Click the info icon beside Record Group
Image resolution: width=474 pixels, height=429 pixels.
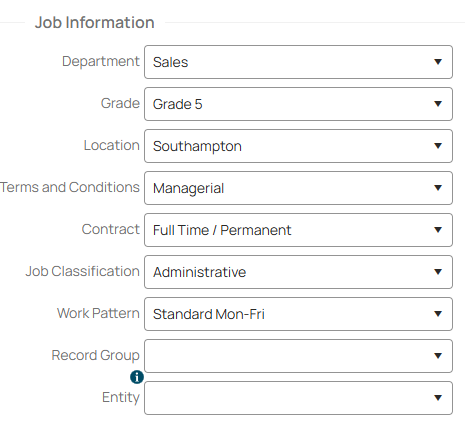tap(137, 377)
